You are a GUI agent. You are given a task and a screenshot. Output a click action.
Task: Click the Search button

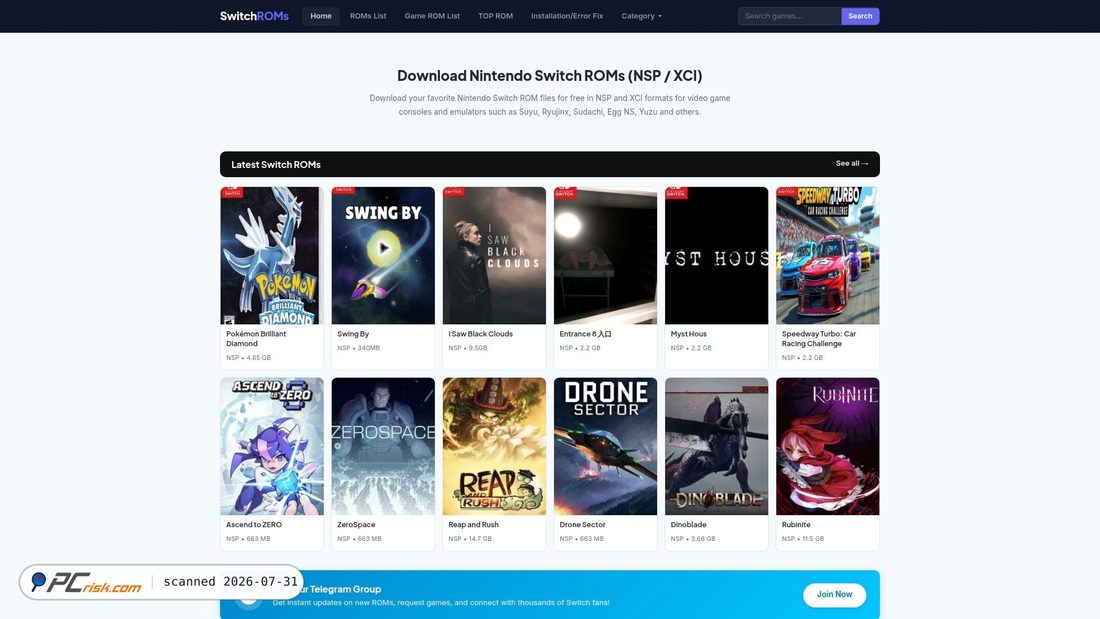(x=860, y=16)
